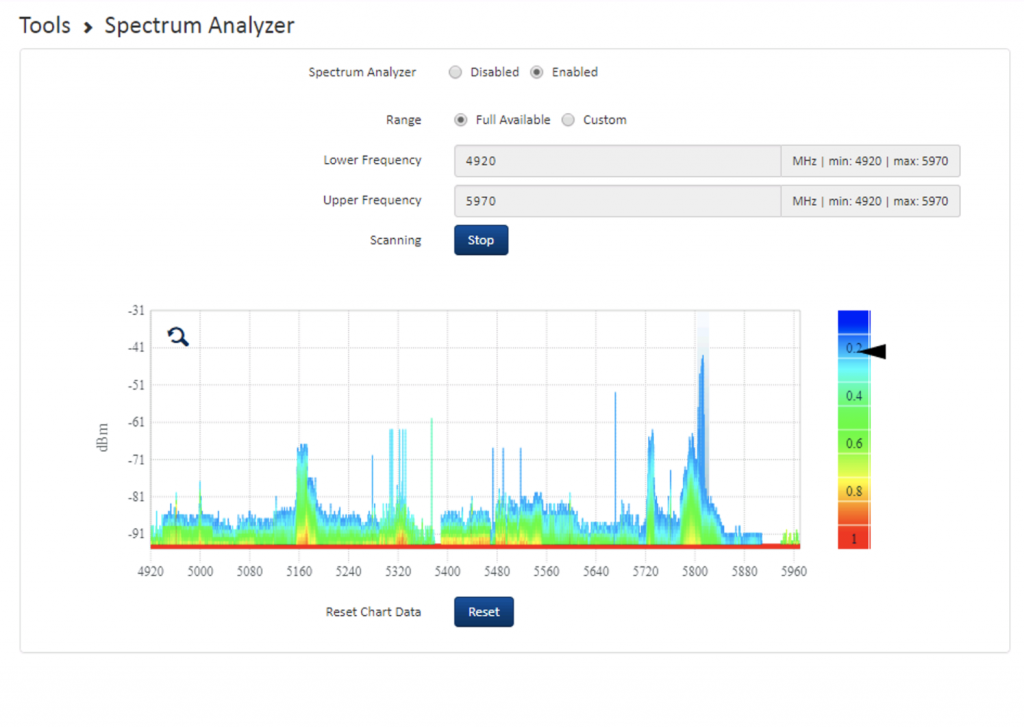Choose the Custom range option
The image size is (1024, 728).
(568, 120)
